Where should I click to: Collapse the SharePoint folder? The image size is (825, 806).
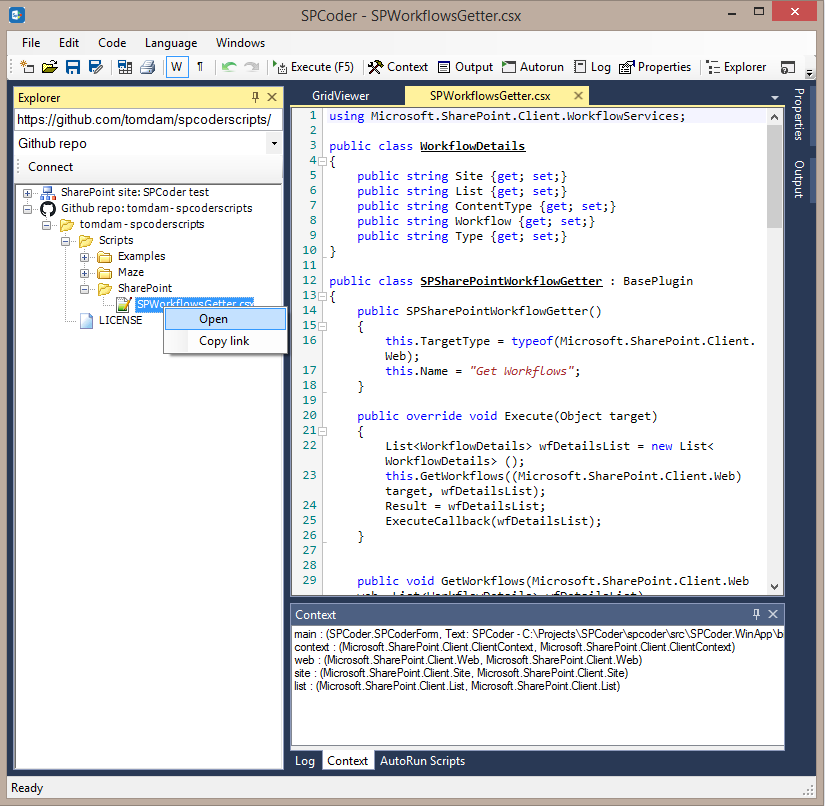click(84, 289)
